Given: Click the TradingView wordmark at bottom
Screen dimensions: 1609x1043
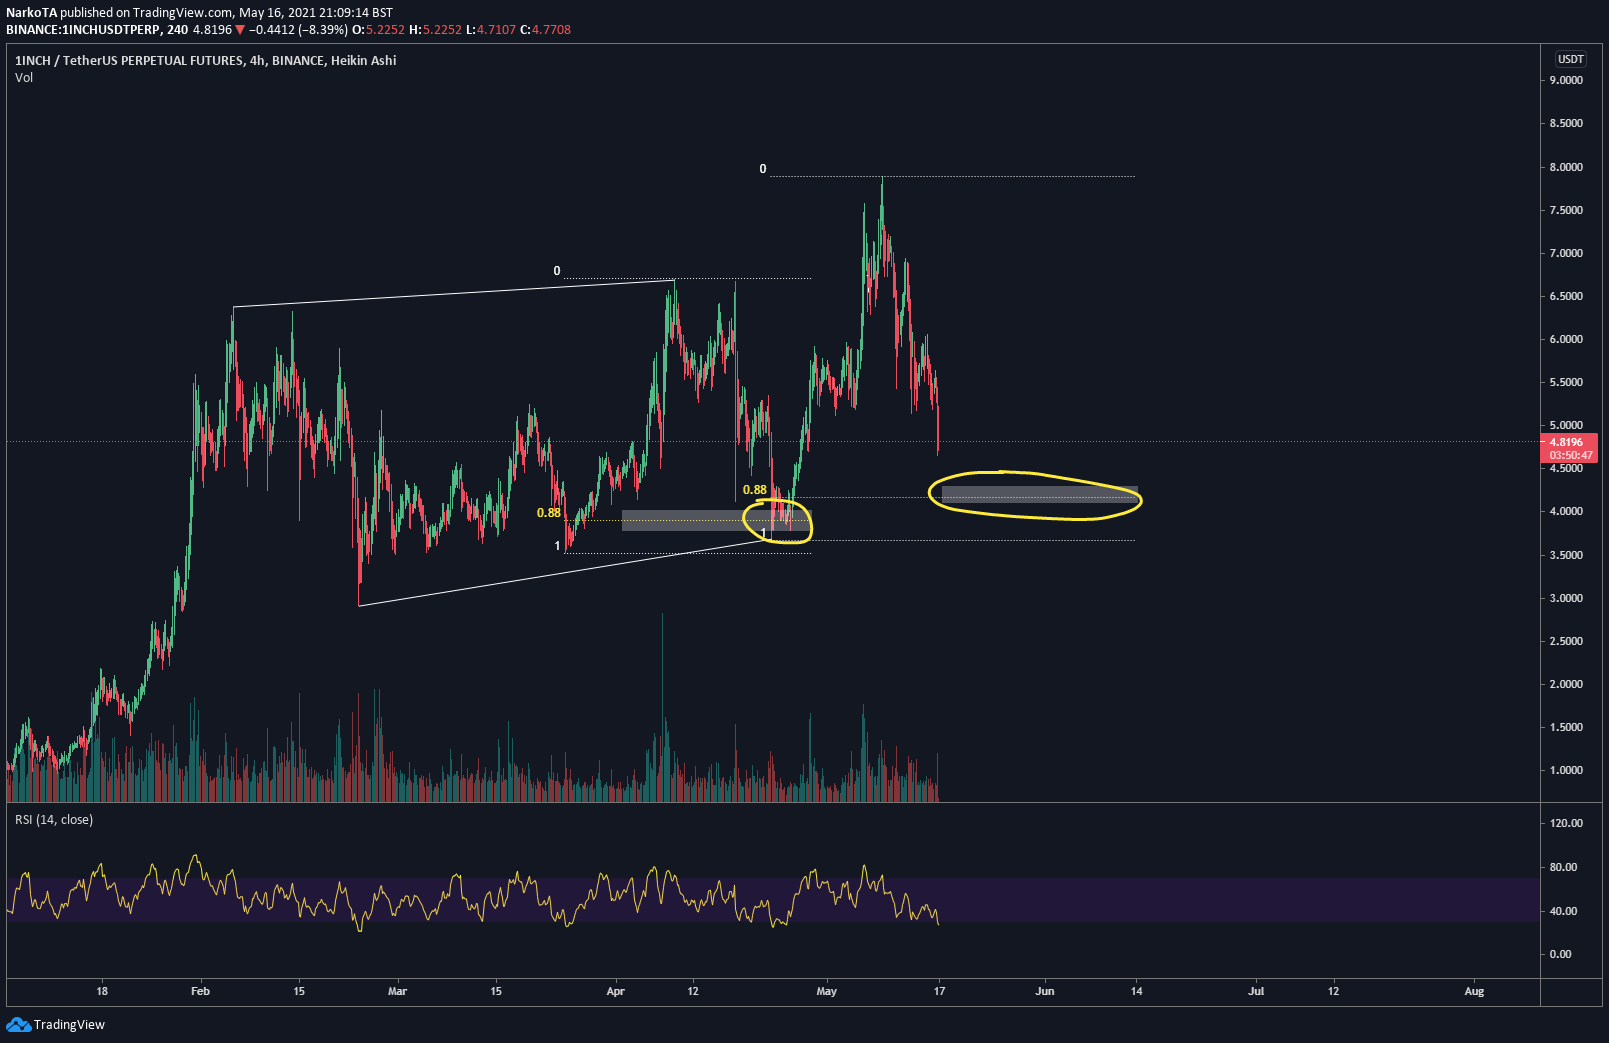Looking at the screenshot, I should click(69, 1024).
